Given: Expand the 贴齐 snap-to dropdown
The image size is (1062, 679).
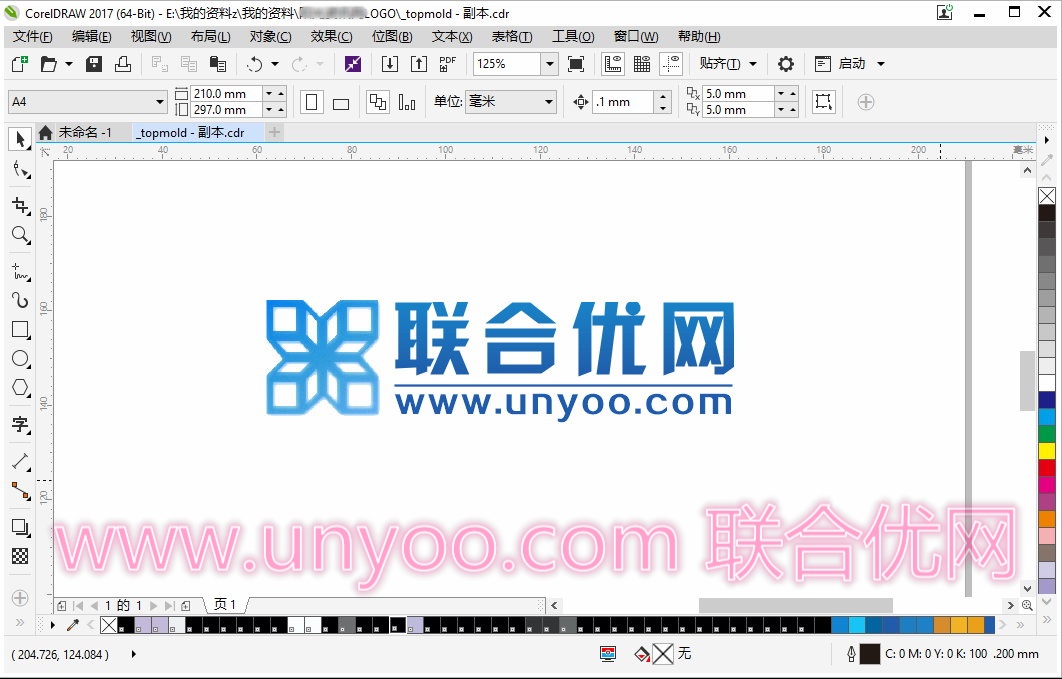Looking at the screenshot, I should coord(753,64).
